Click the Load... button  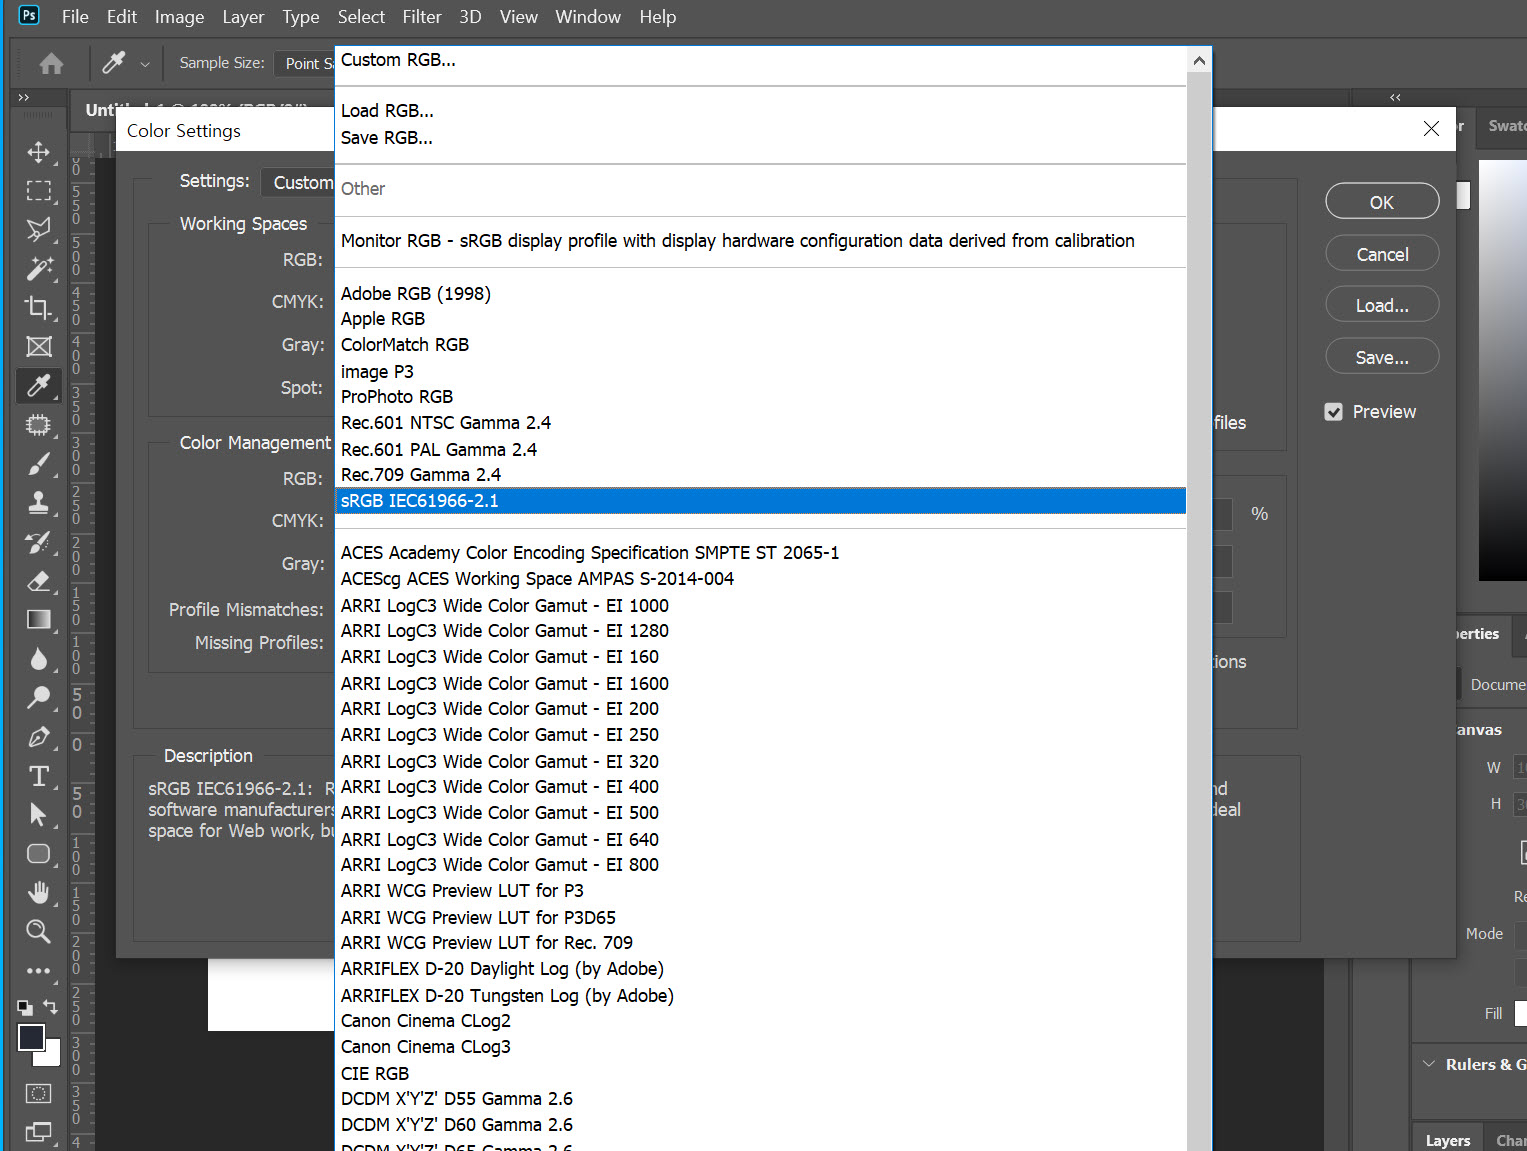coord(1382,305)
